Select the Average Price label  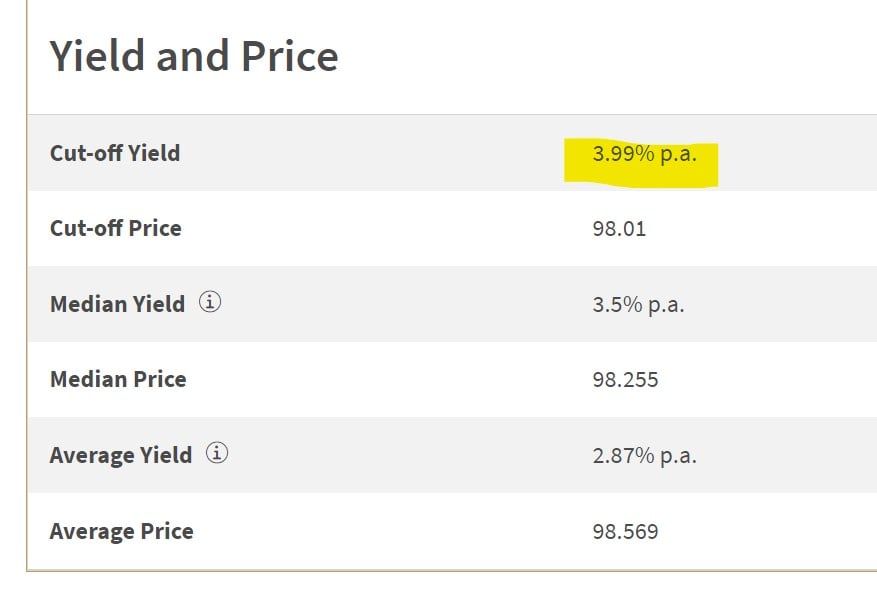[x=121, y=531]
